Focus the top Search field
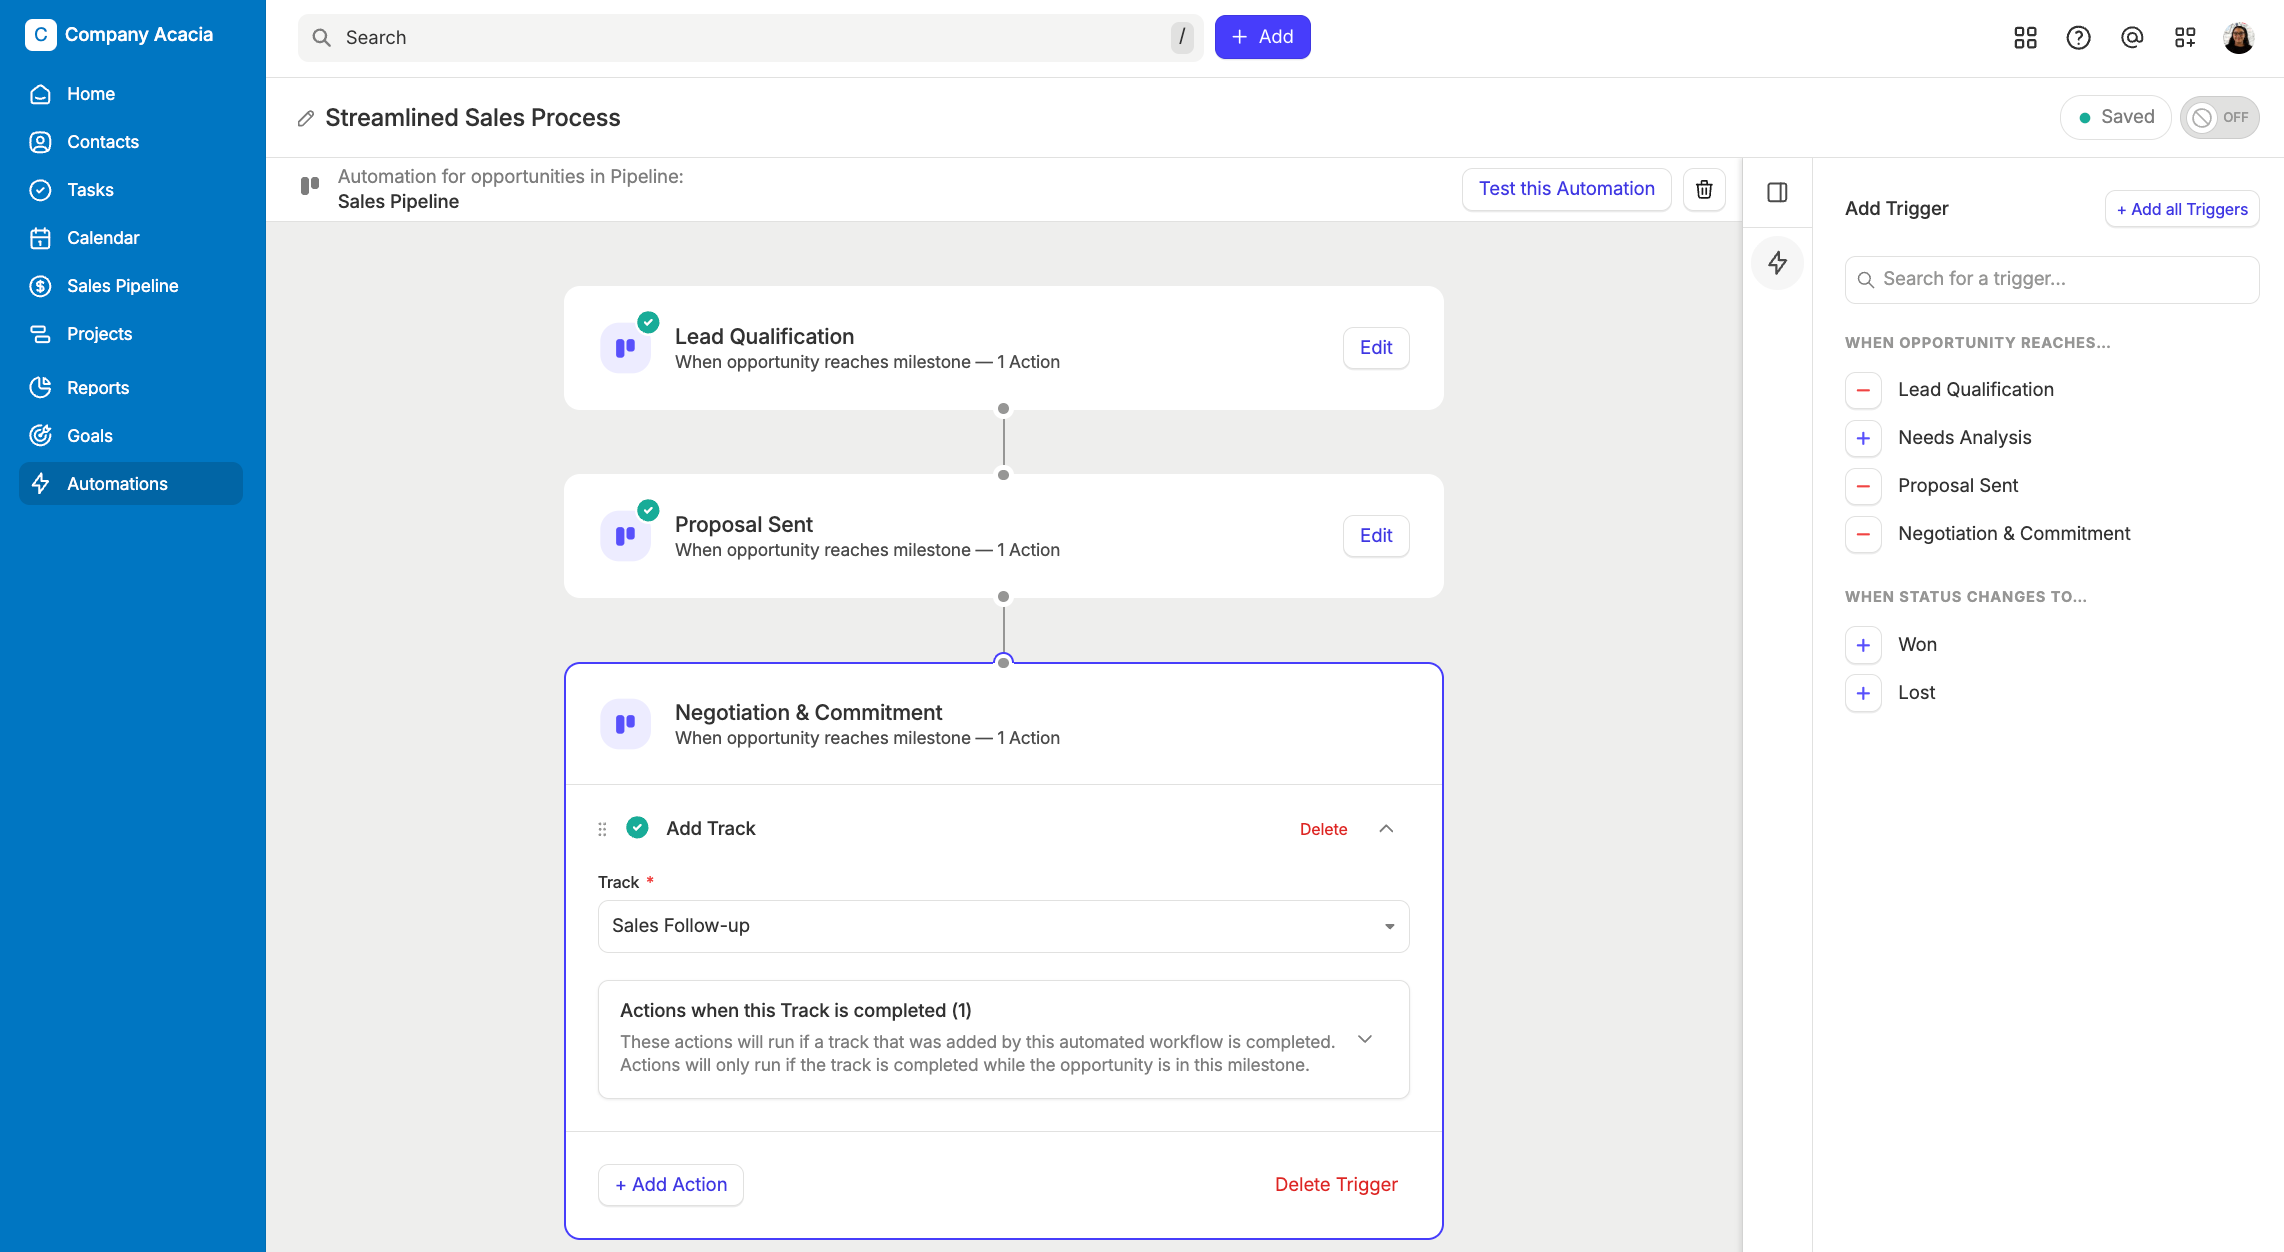 click(750, 38)
